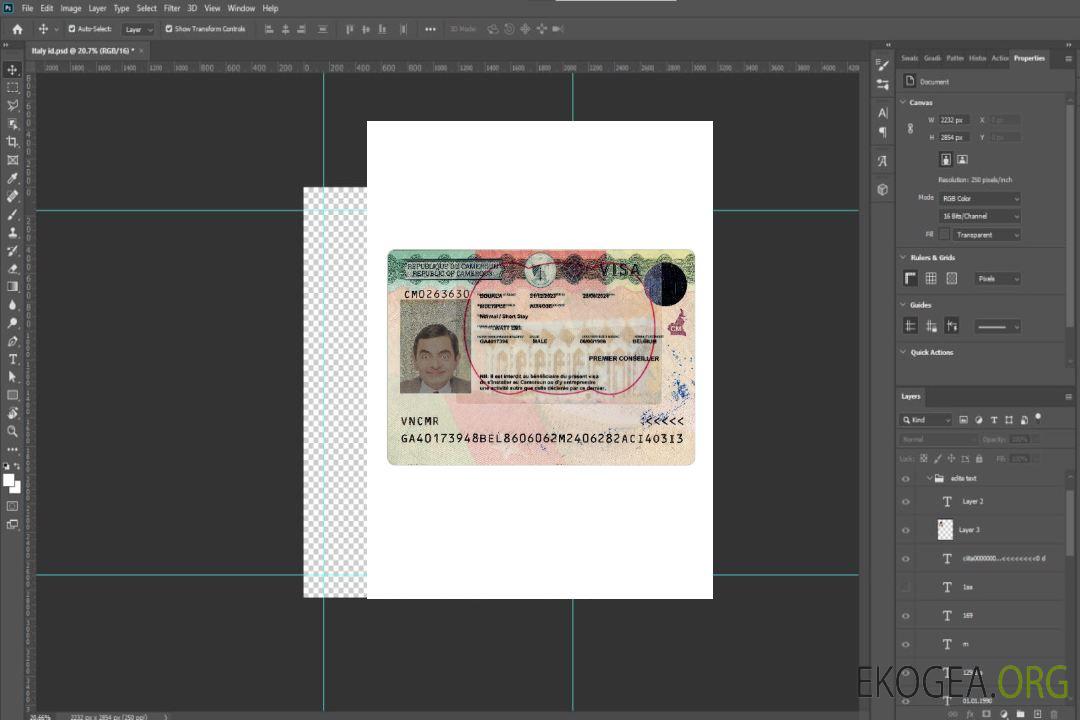
Task: Collapse the Canvas section
Action: (903, 102)
